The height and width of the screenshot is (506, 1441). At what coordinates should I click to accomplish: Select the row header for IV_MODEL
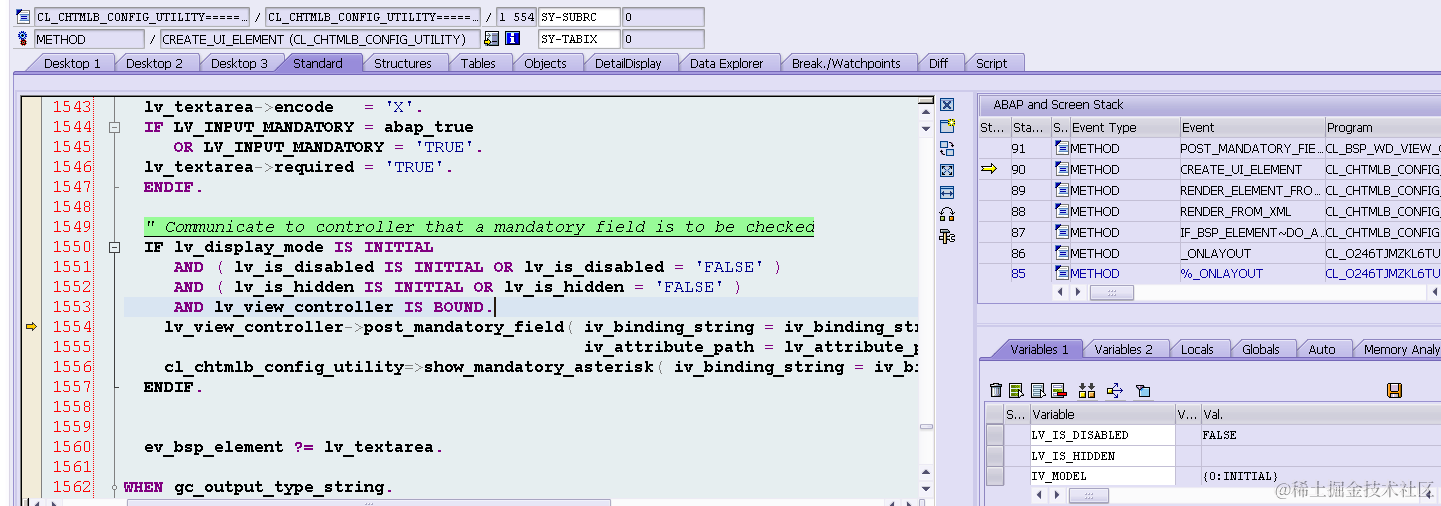tap(995, 477)
